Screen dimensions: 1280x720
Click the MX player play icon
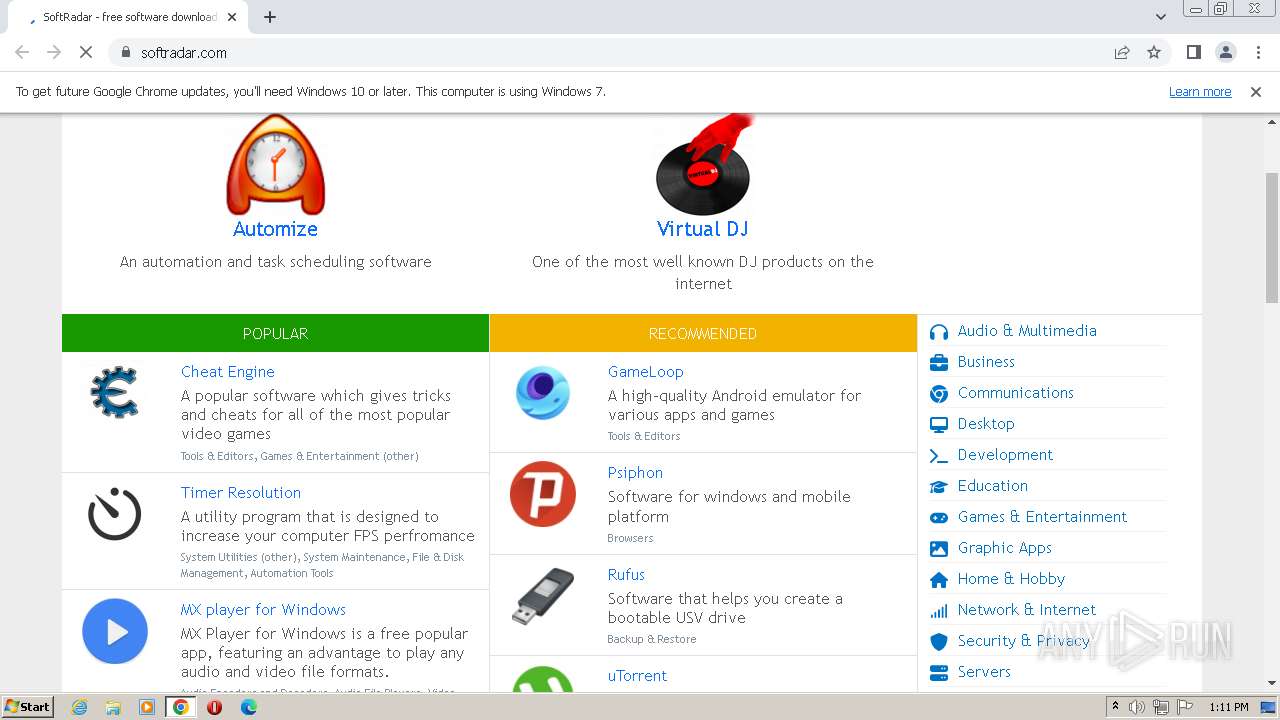[115, 631]
